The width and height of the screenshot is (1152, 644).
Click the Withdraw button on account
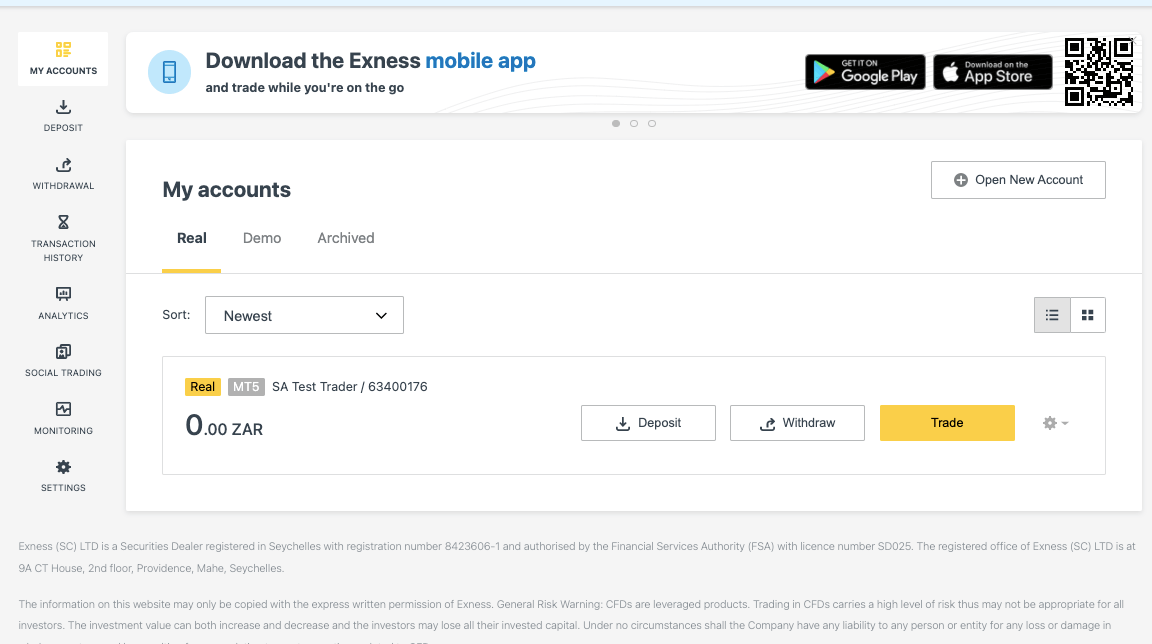797,423
